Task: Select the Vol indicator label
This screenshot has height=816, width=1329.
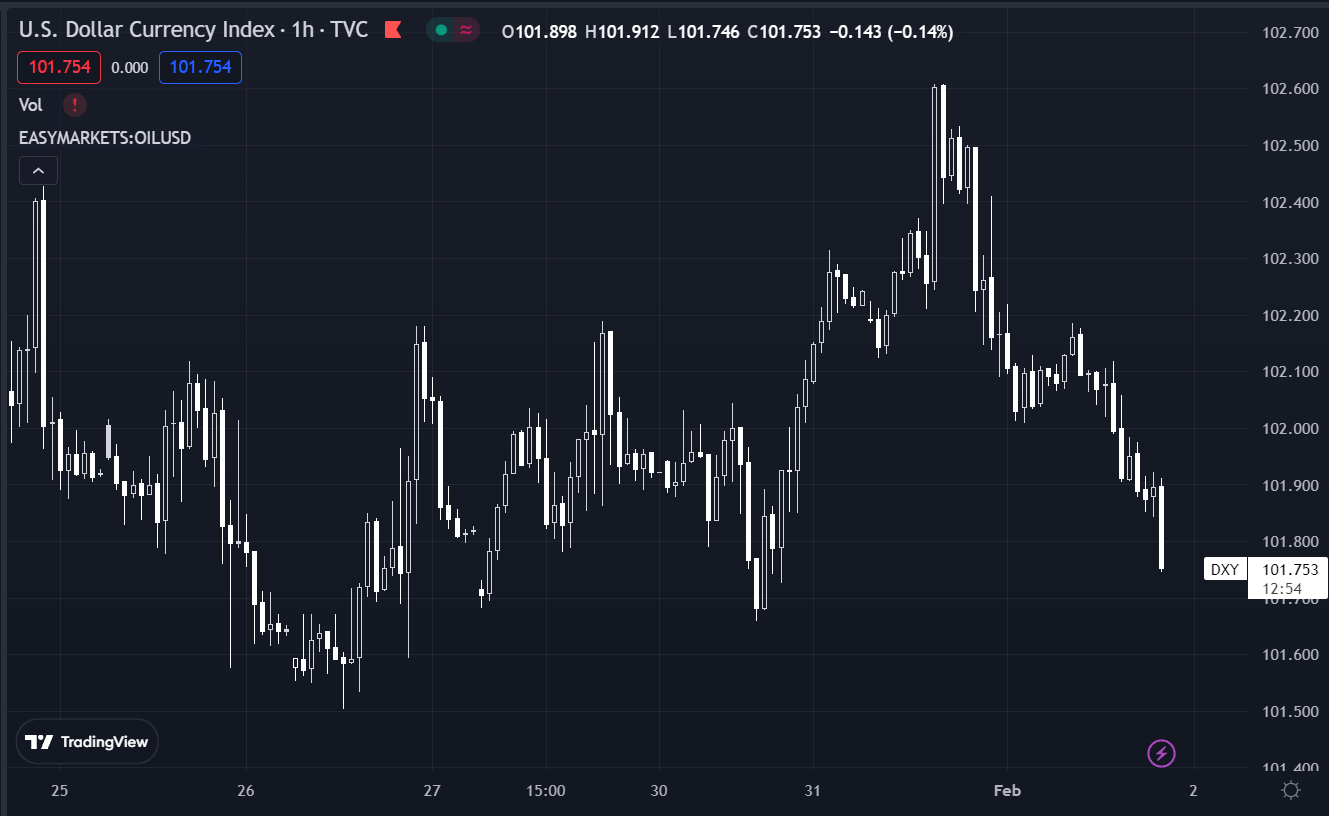Action: (31, 105)
